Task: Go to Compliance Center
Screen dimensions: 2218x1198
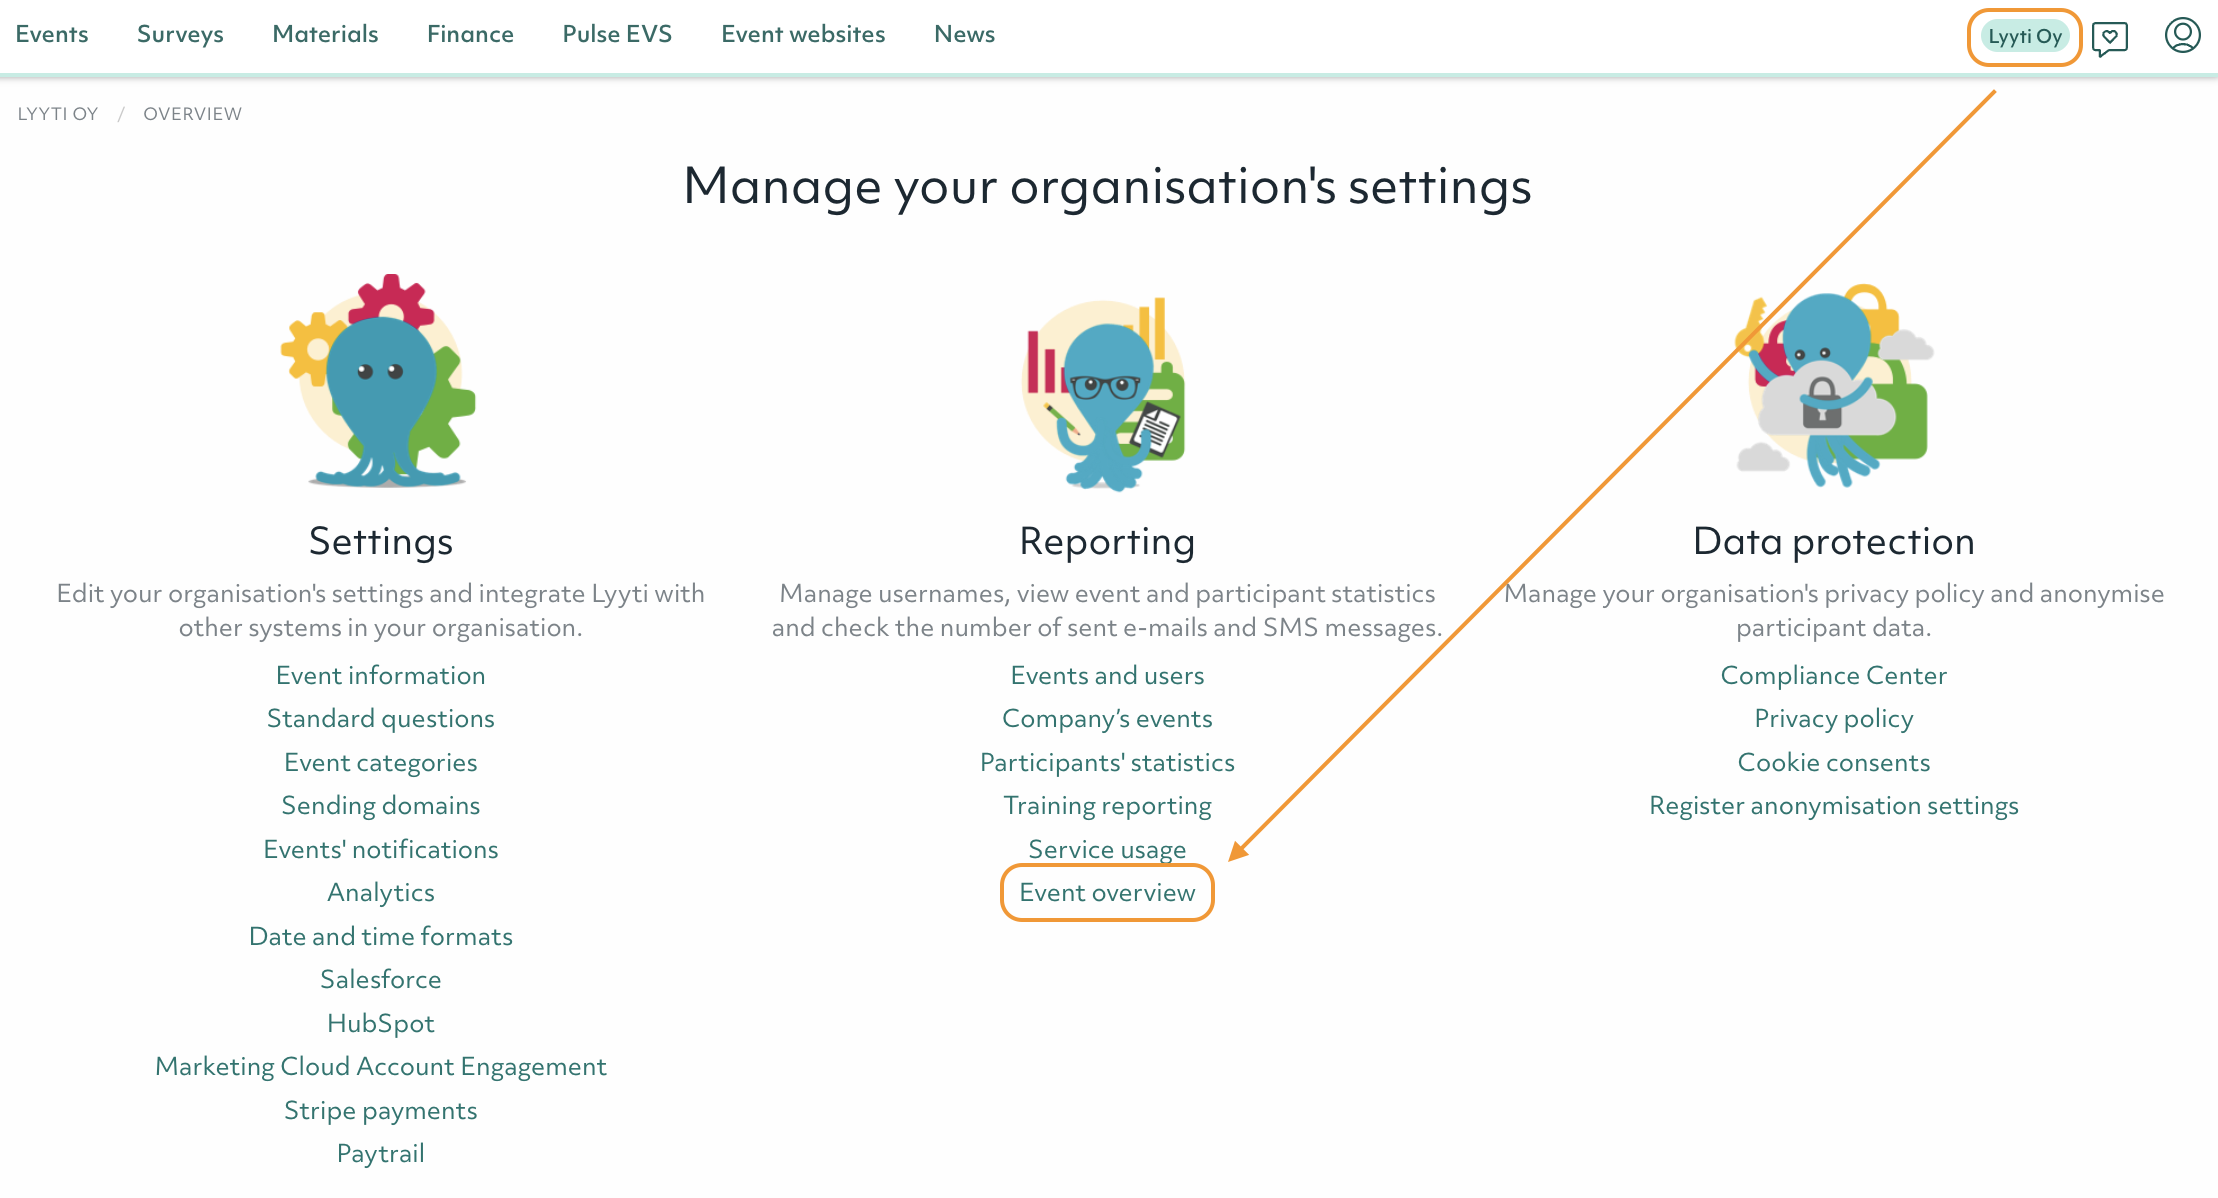Action: [1833, 675]
